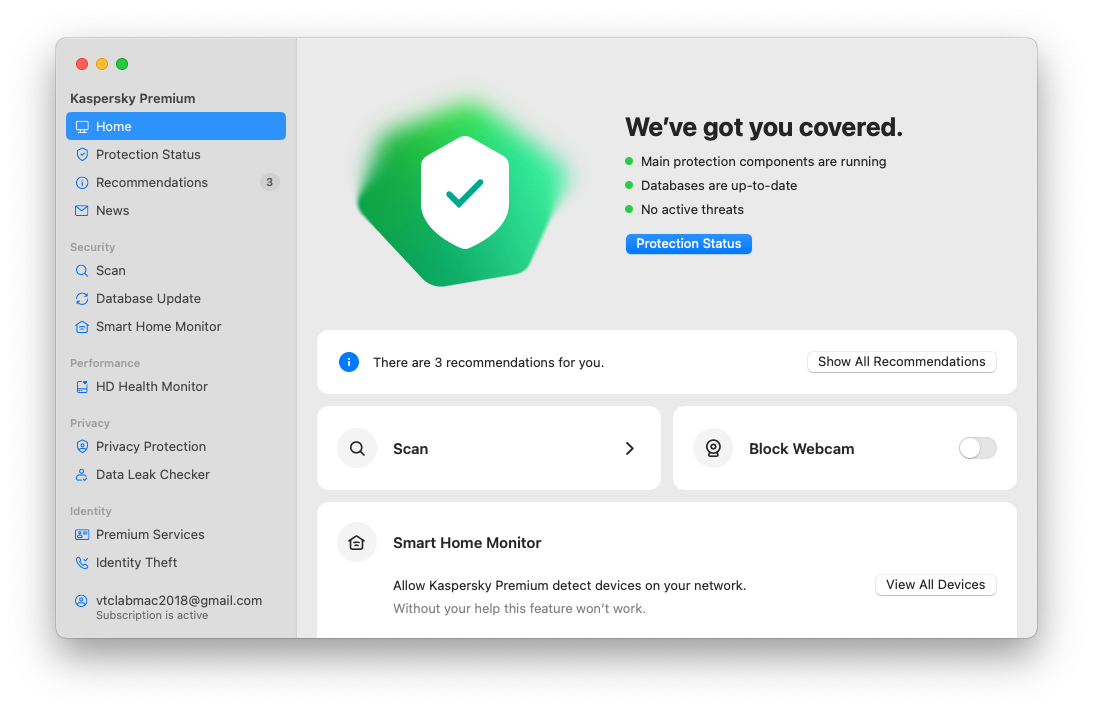Viewport: 1093px width, 712px height.
Task: Click the envelope icon for News
Action: point(82,211)
